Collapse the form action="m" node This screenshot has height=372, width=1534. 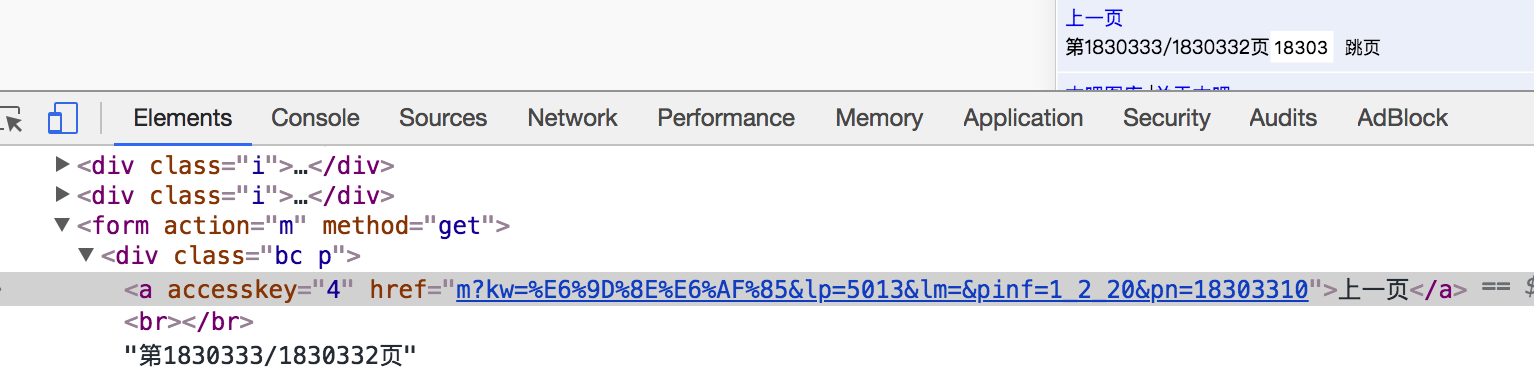pos(63,226)
